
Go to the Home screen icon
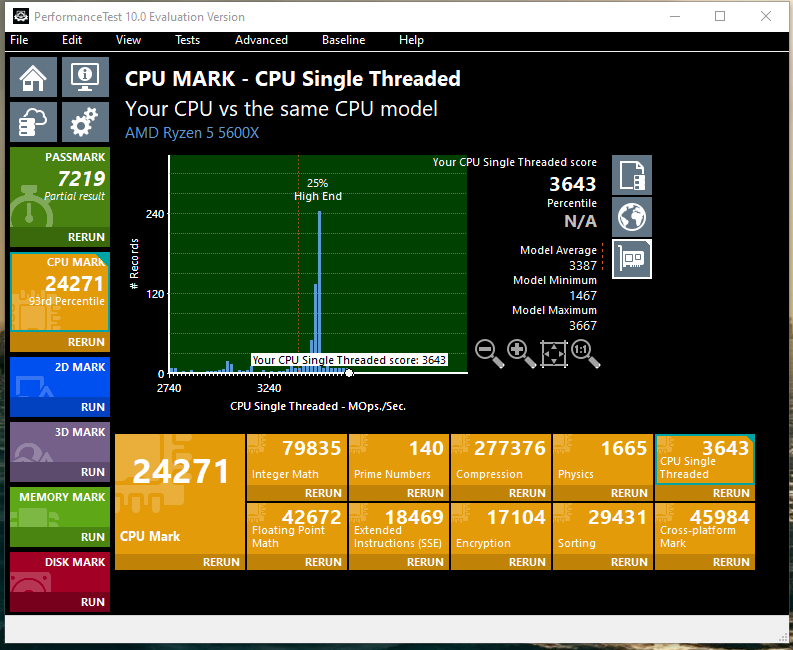[x=33, y=77]
